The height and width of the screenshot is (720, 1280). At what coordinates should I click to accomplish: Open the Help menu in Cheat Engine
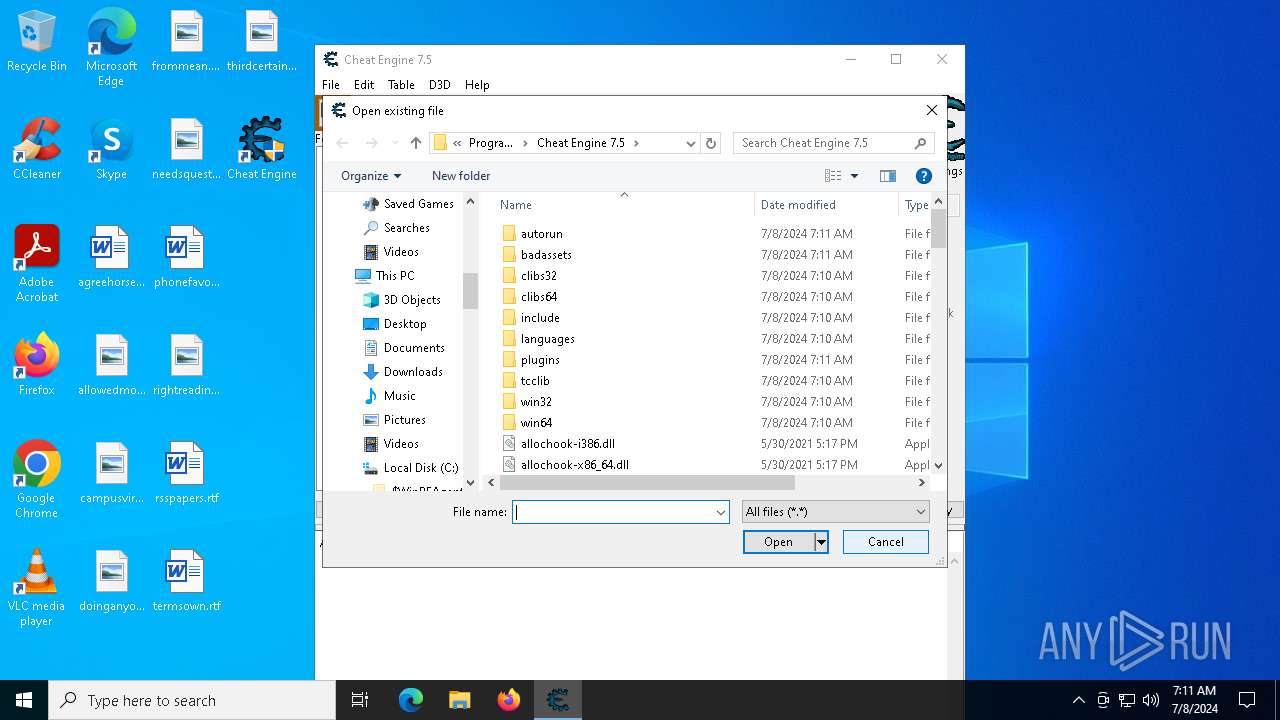[x=477, y=85]
